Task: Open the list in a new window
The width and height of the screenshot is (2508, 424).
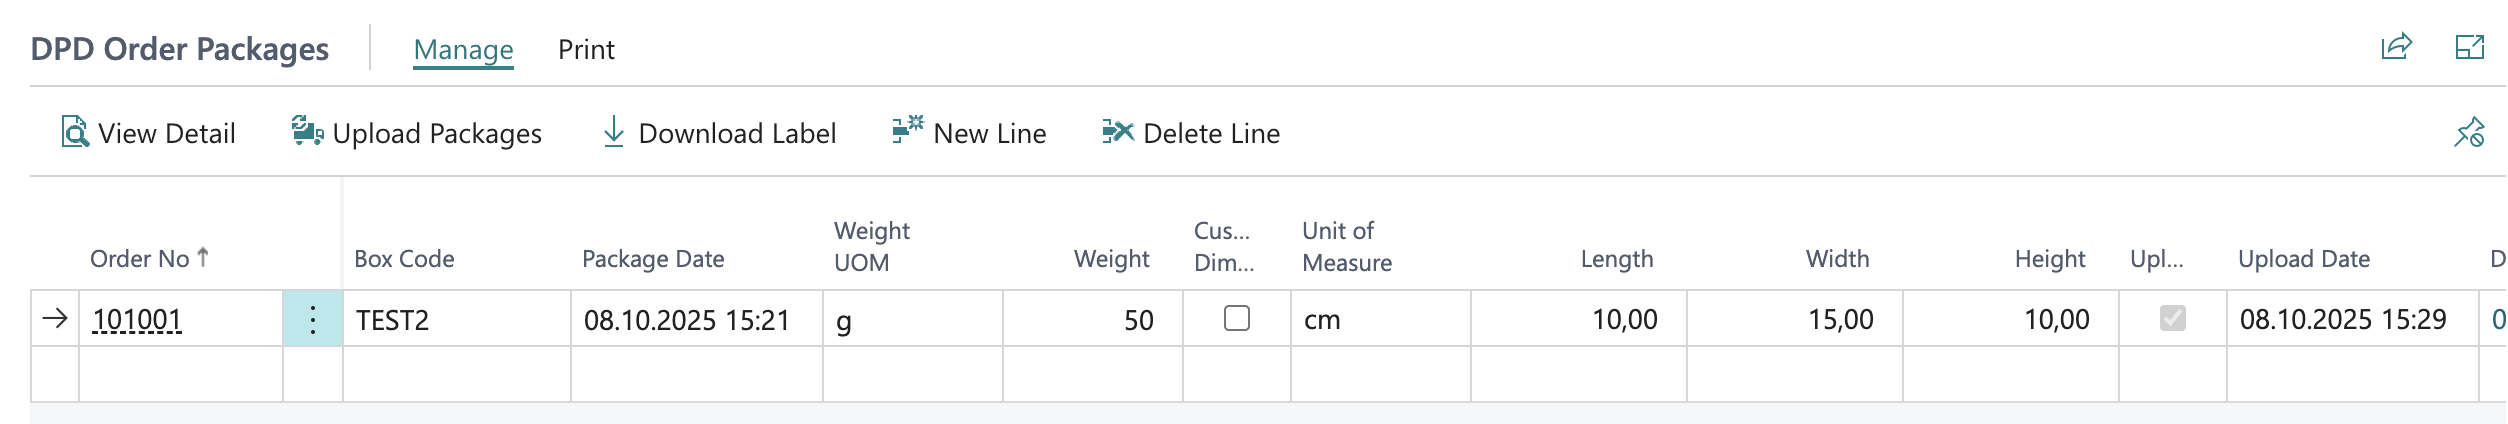Action: [2470, 47]
